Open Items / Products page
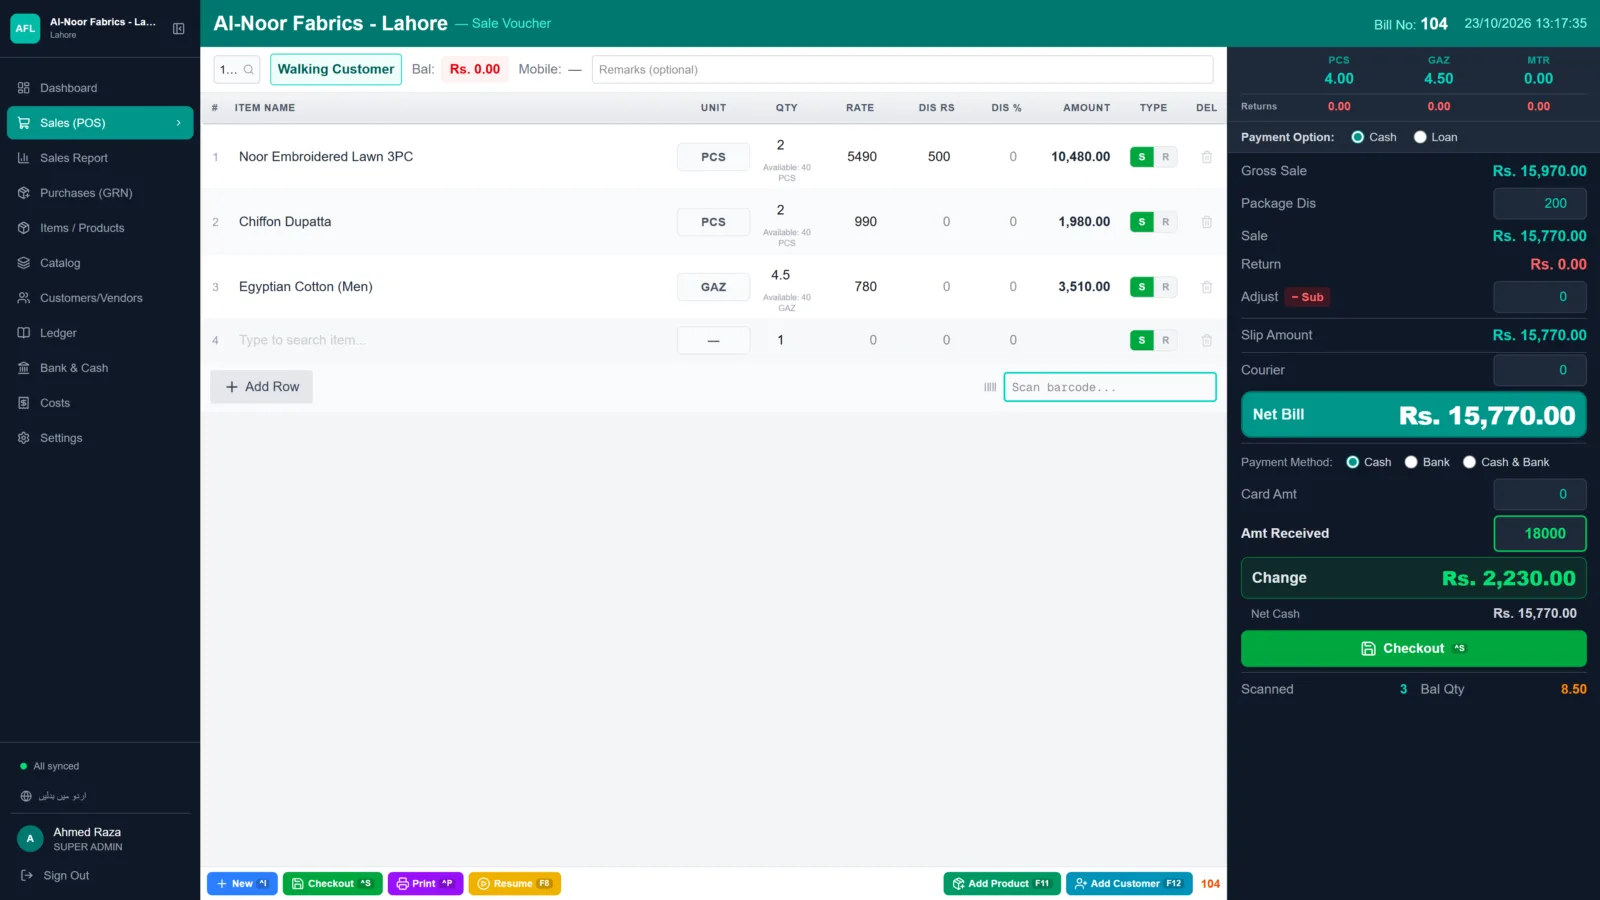Viewport: 1600px width, 900px height. pyautogui.click(x=100, y=228)
